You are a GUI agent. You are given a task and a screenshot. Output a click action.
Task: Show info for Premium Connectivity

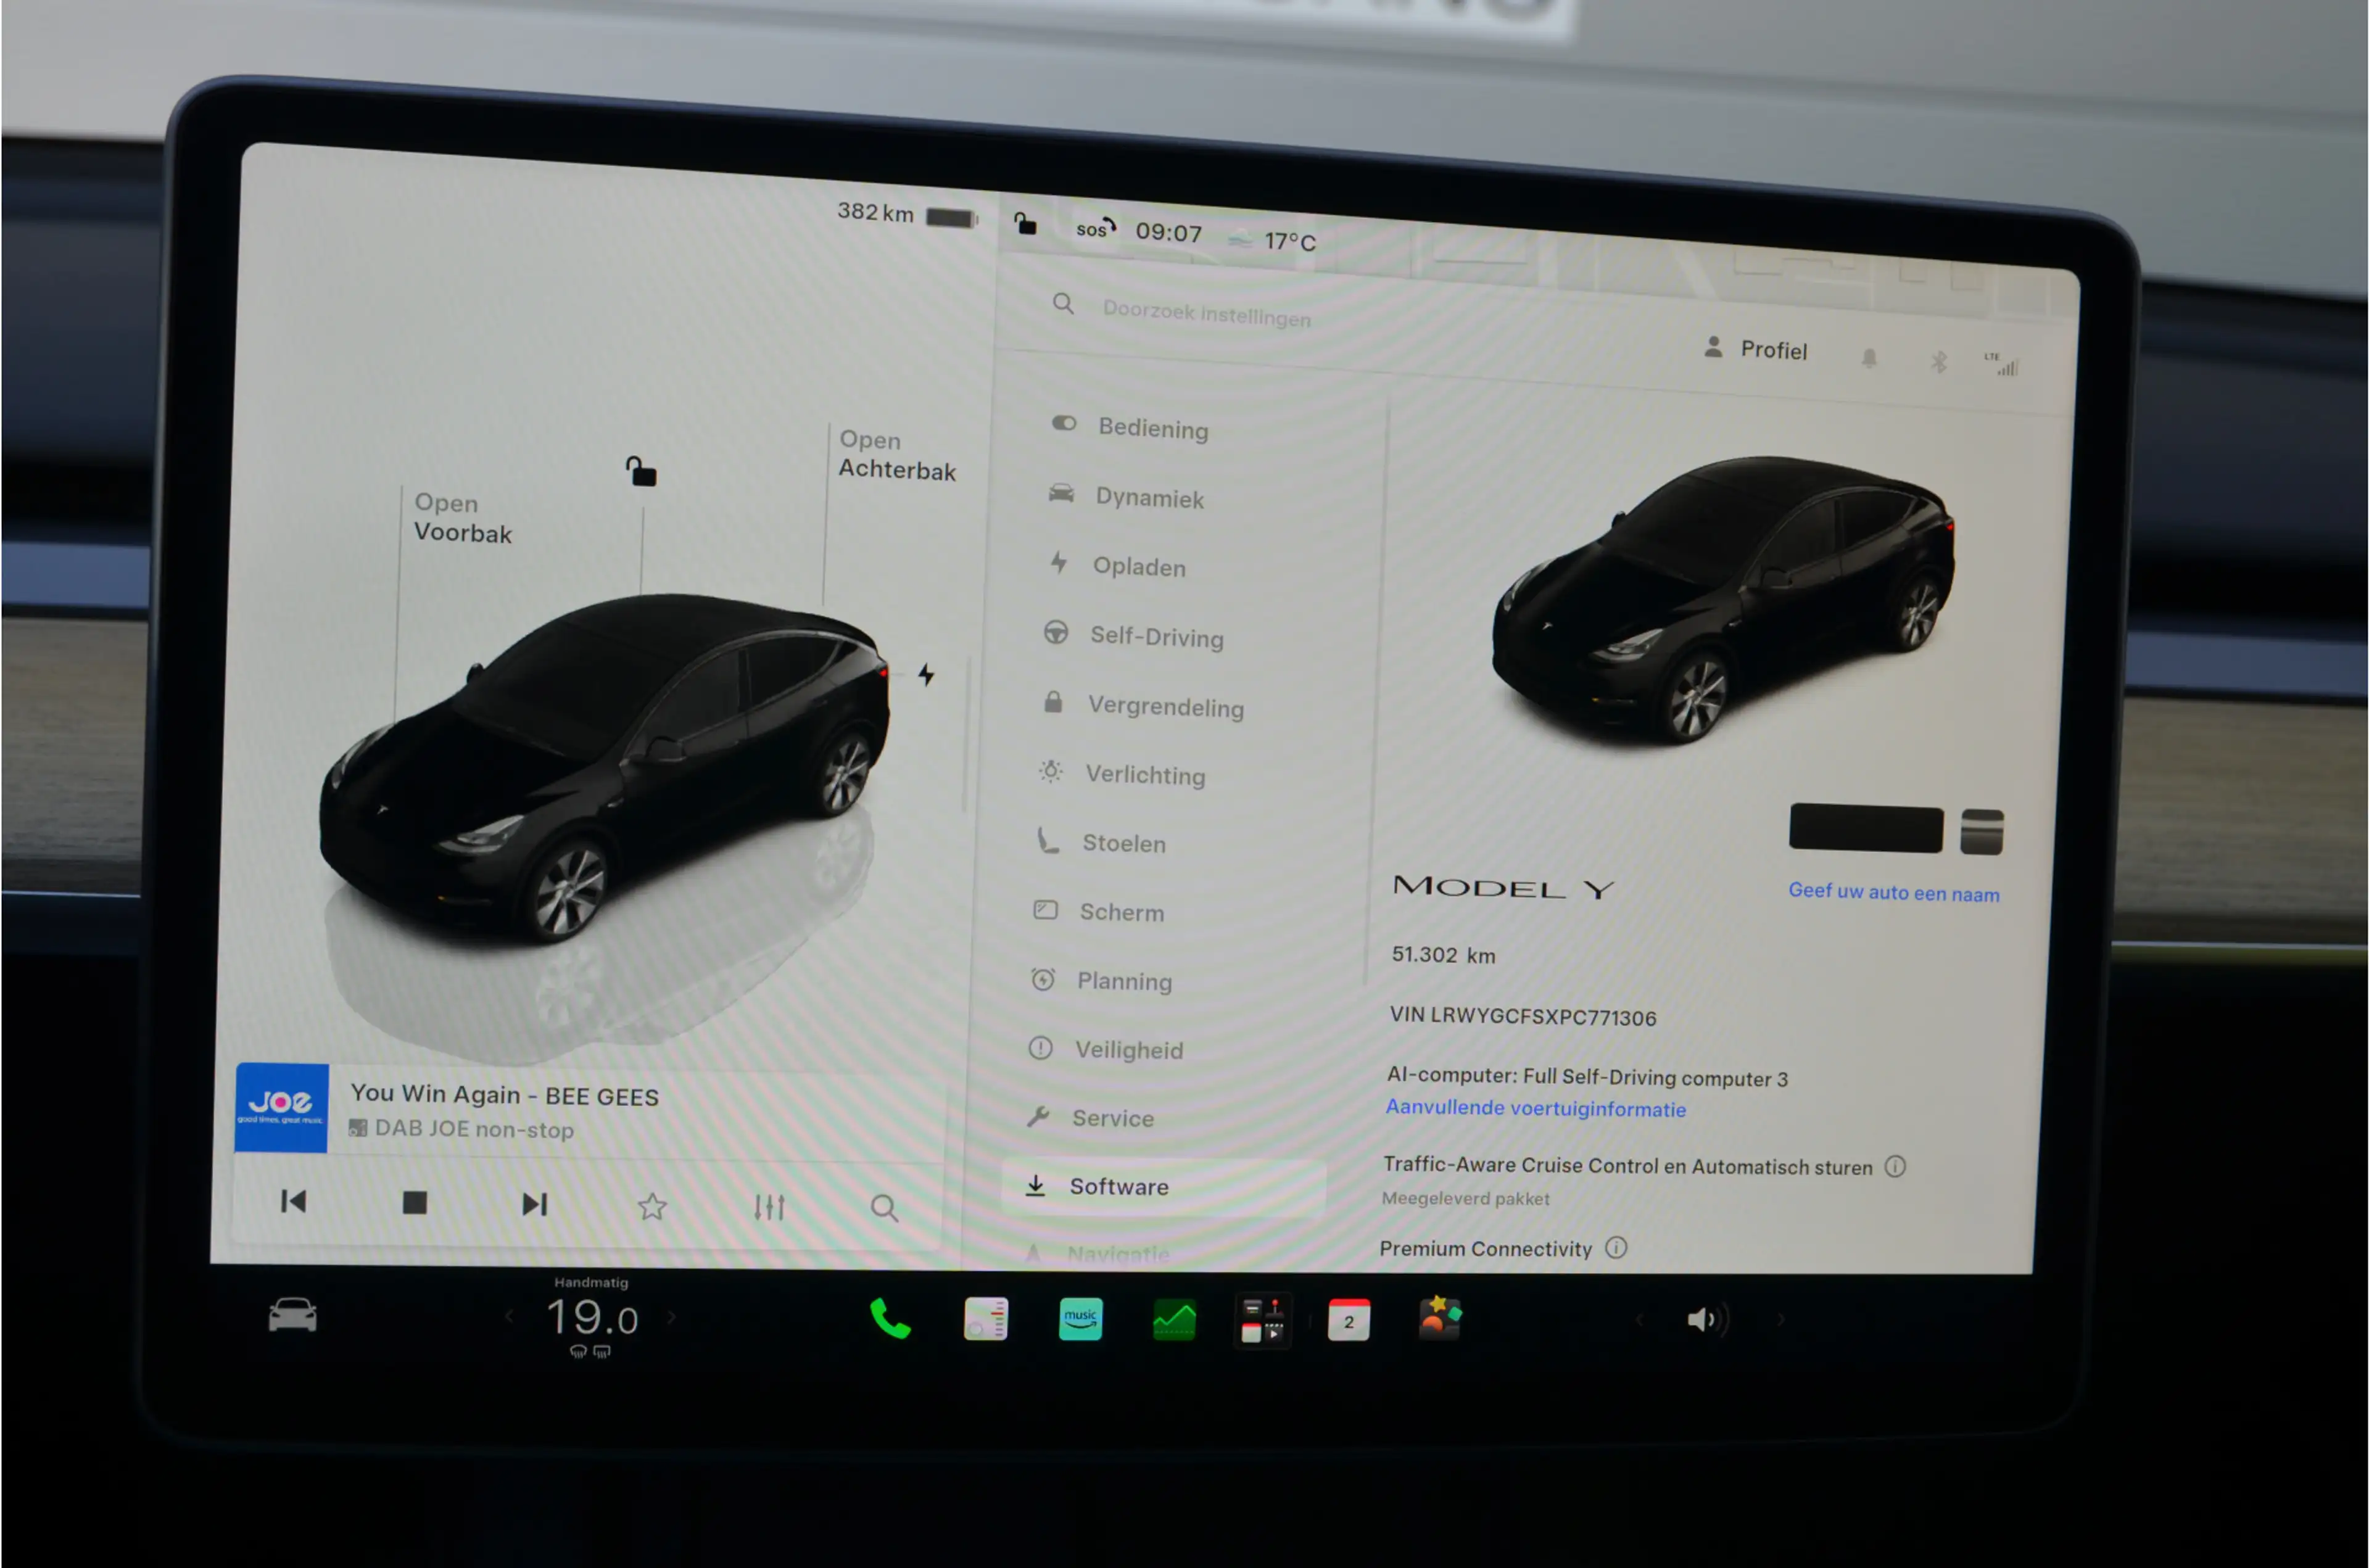[1616, 1247]
